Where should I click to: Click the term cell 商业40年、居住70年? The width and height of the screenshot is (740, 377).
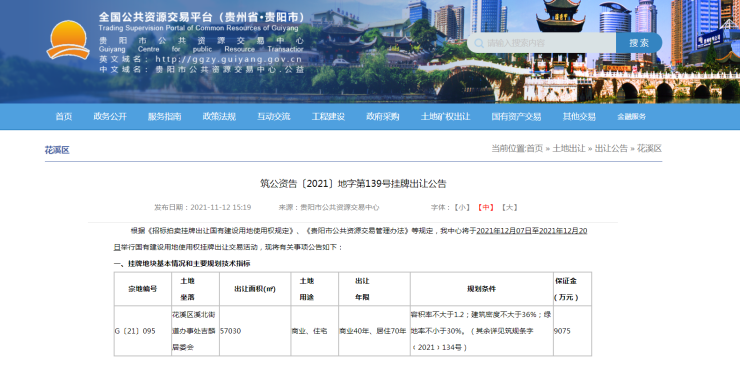click(373, 331)
